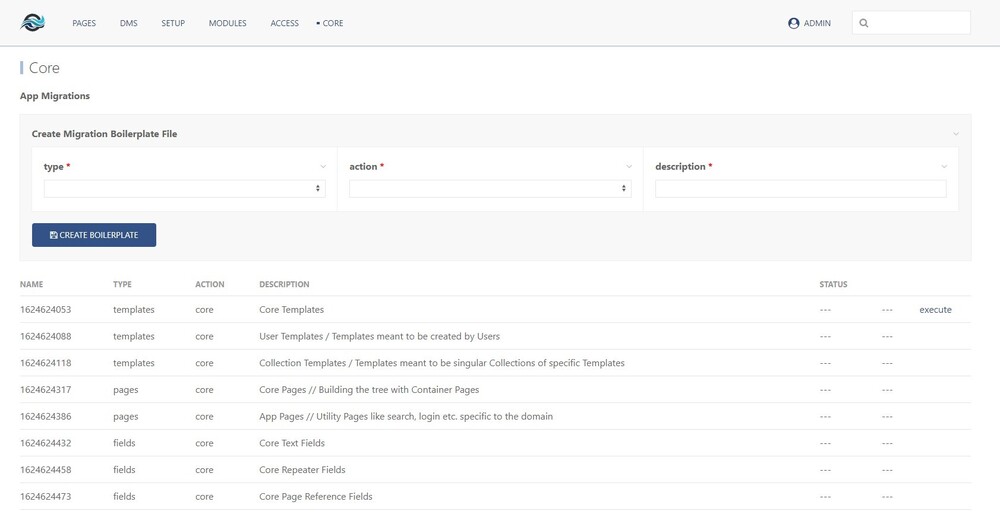Click the Core Repeater Fields description
The image size is (1000, 527).
click(x=302, y=470)
